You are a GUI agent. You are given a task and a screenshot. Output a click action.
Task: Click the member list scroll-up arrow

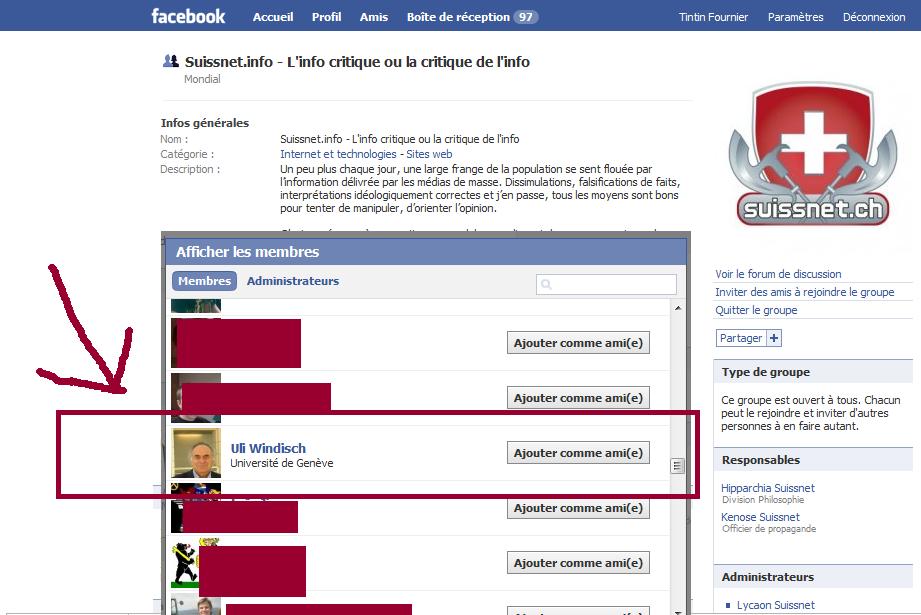click(678, 308)
